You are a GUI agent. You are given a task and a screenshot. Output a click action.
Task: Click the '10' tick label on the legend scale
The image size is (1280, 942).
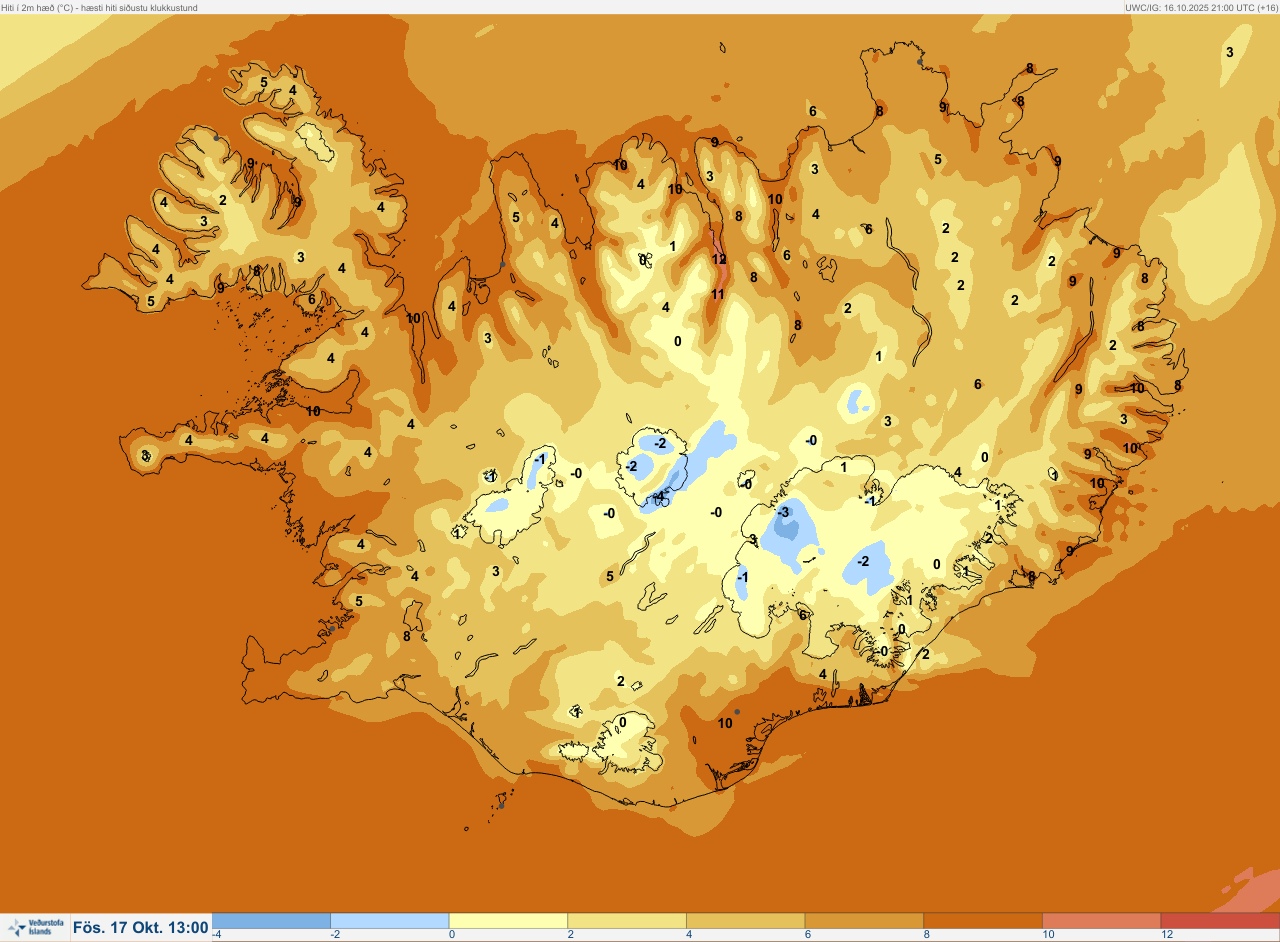point(1049,935)
